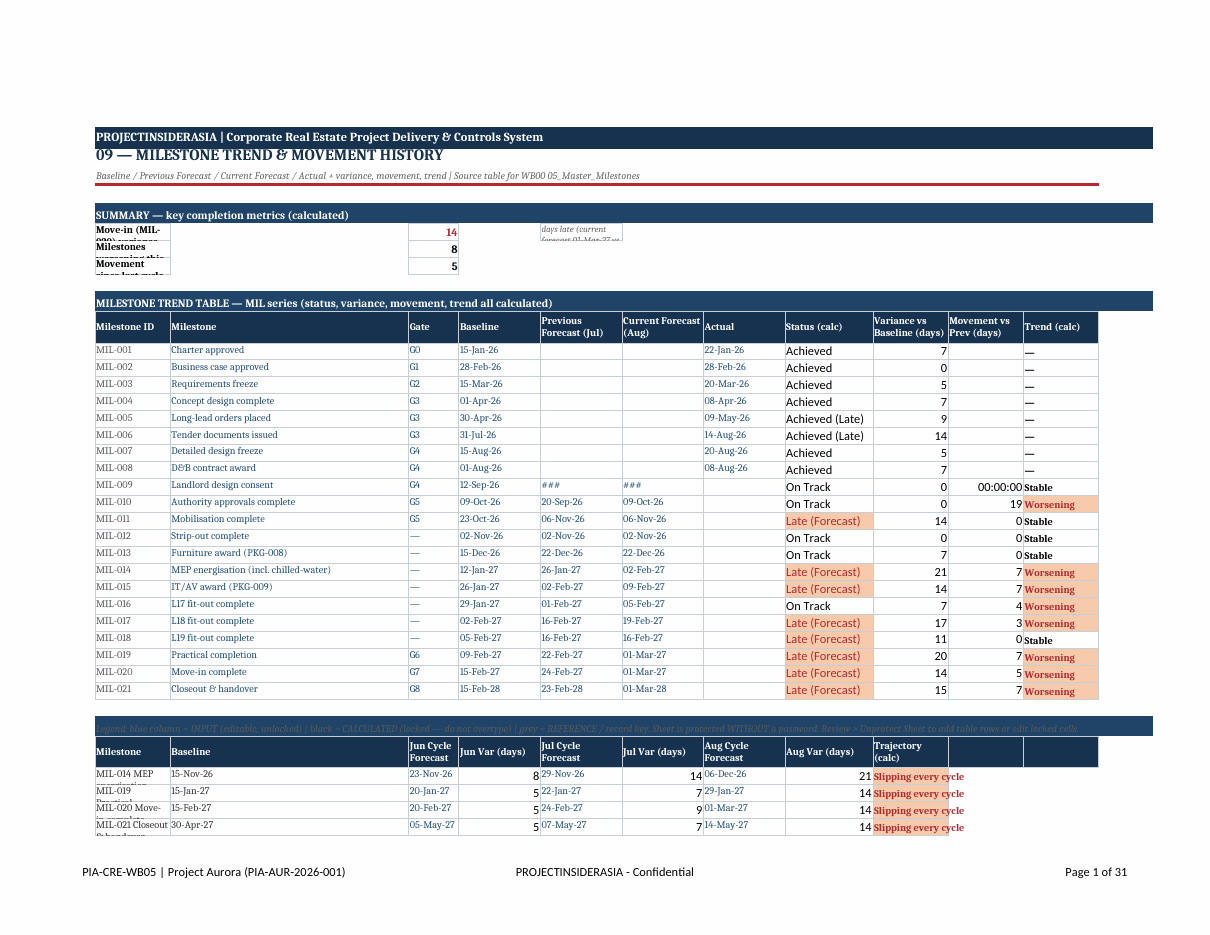Select 'Trajectory (calc)' column header
The height and width of the screenshot is (935, 1210).
tap(910, 752)
